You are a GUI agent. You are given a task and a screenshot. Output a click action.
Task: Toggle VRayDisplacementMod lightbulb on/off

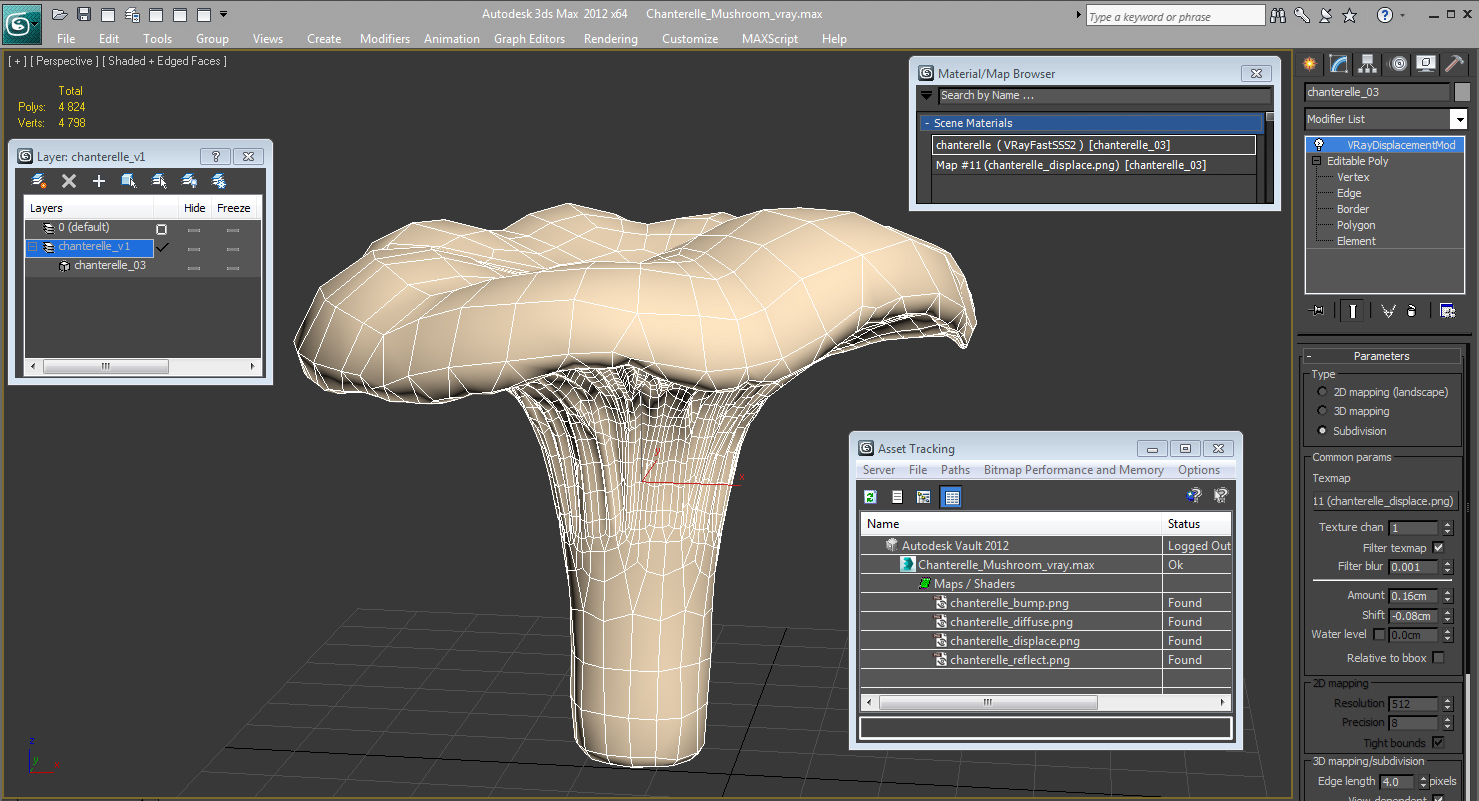(x=1319, y=145)
